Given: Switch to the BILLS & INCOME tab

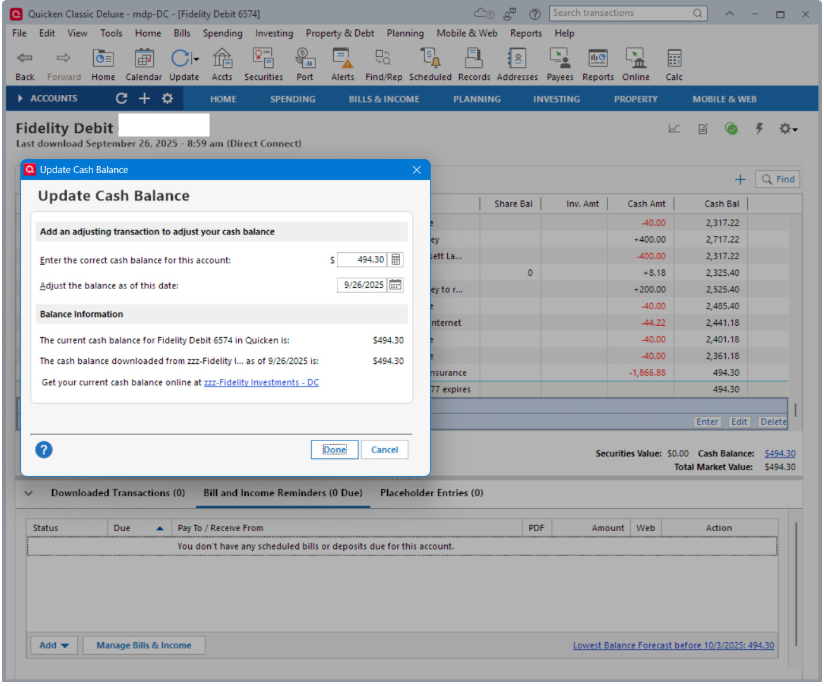Looking at the screenshot, I should (384, 99).
